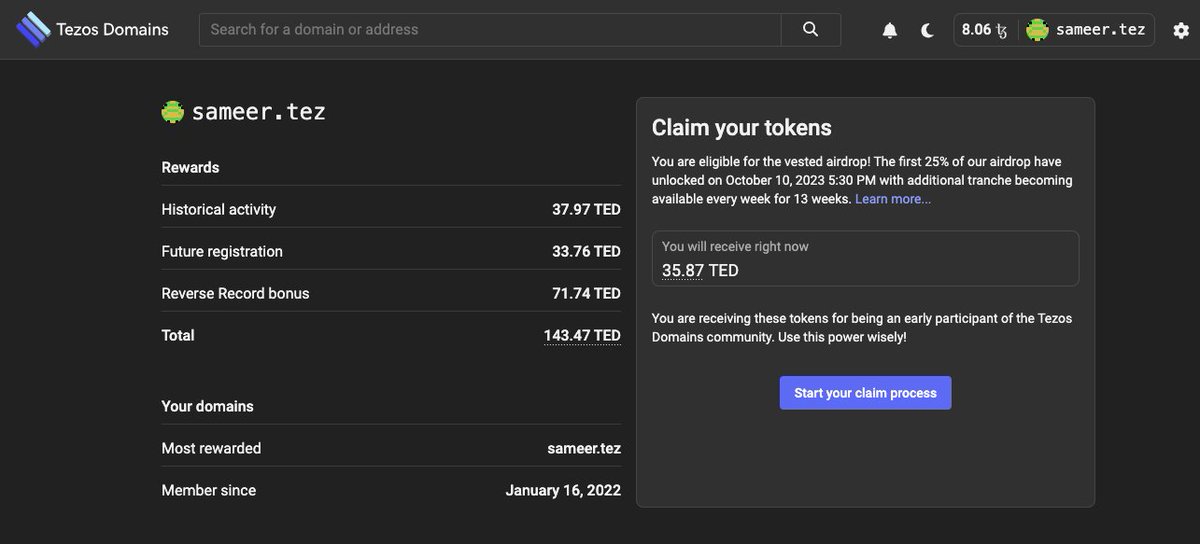Open the Learn more link
Screen dimensions: 1200x544
pyautogui.click(x=893, y=199)
